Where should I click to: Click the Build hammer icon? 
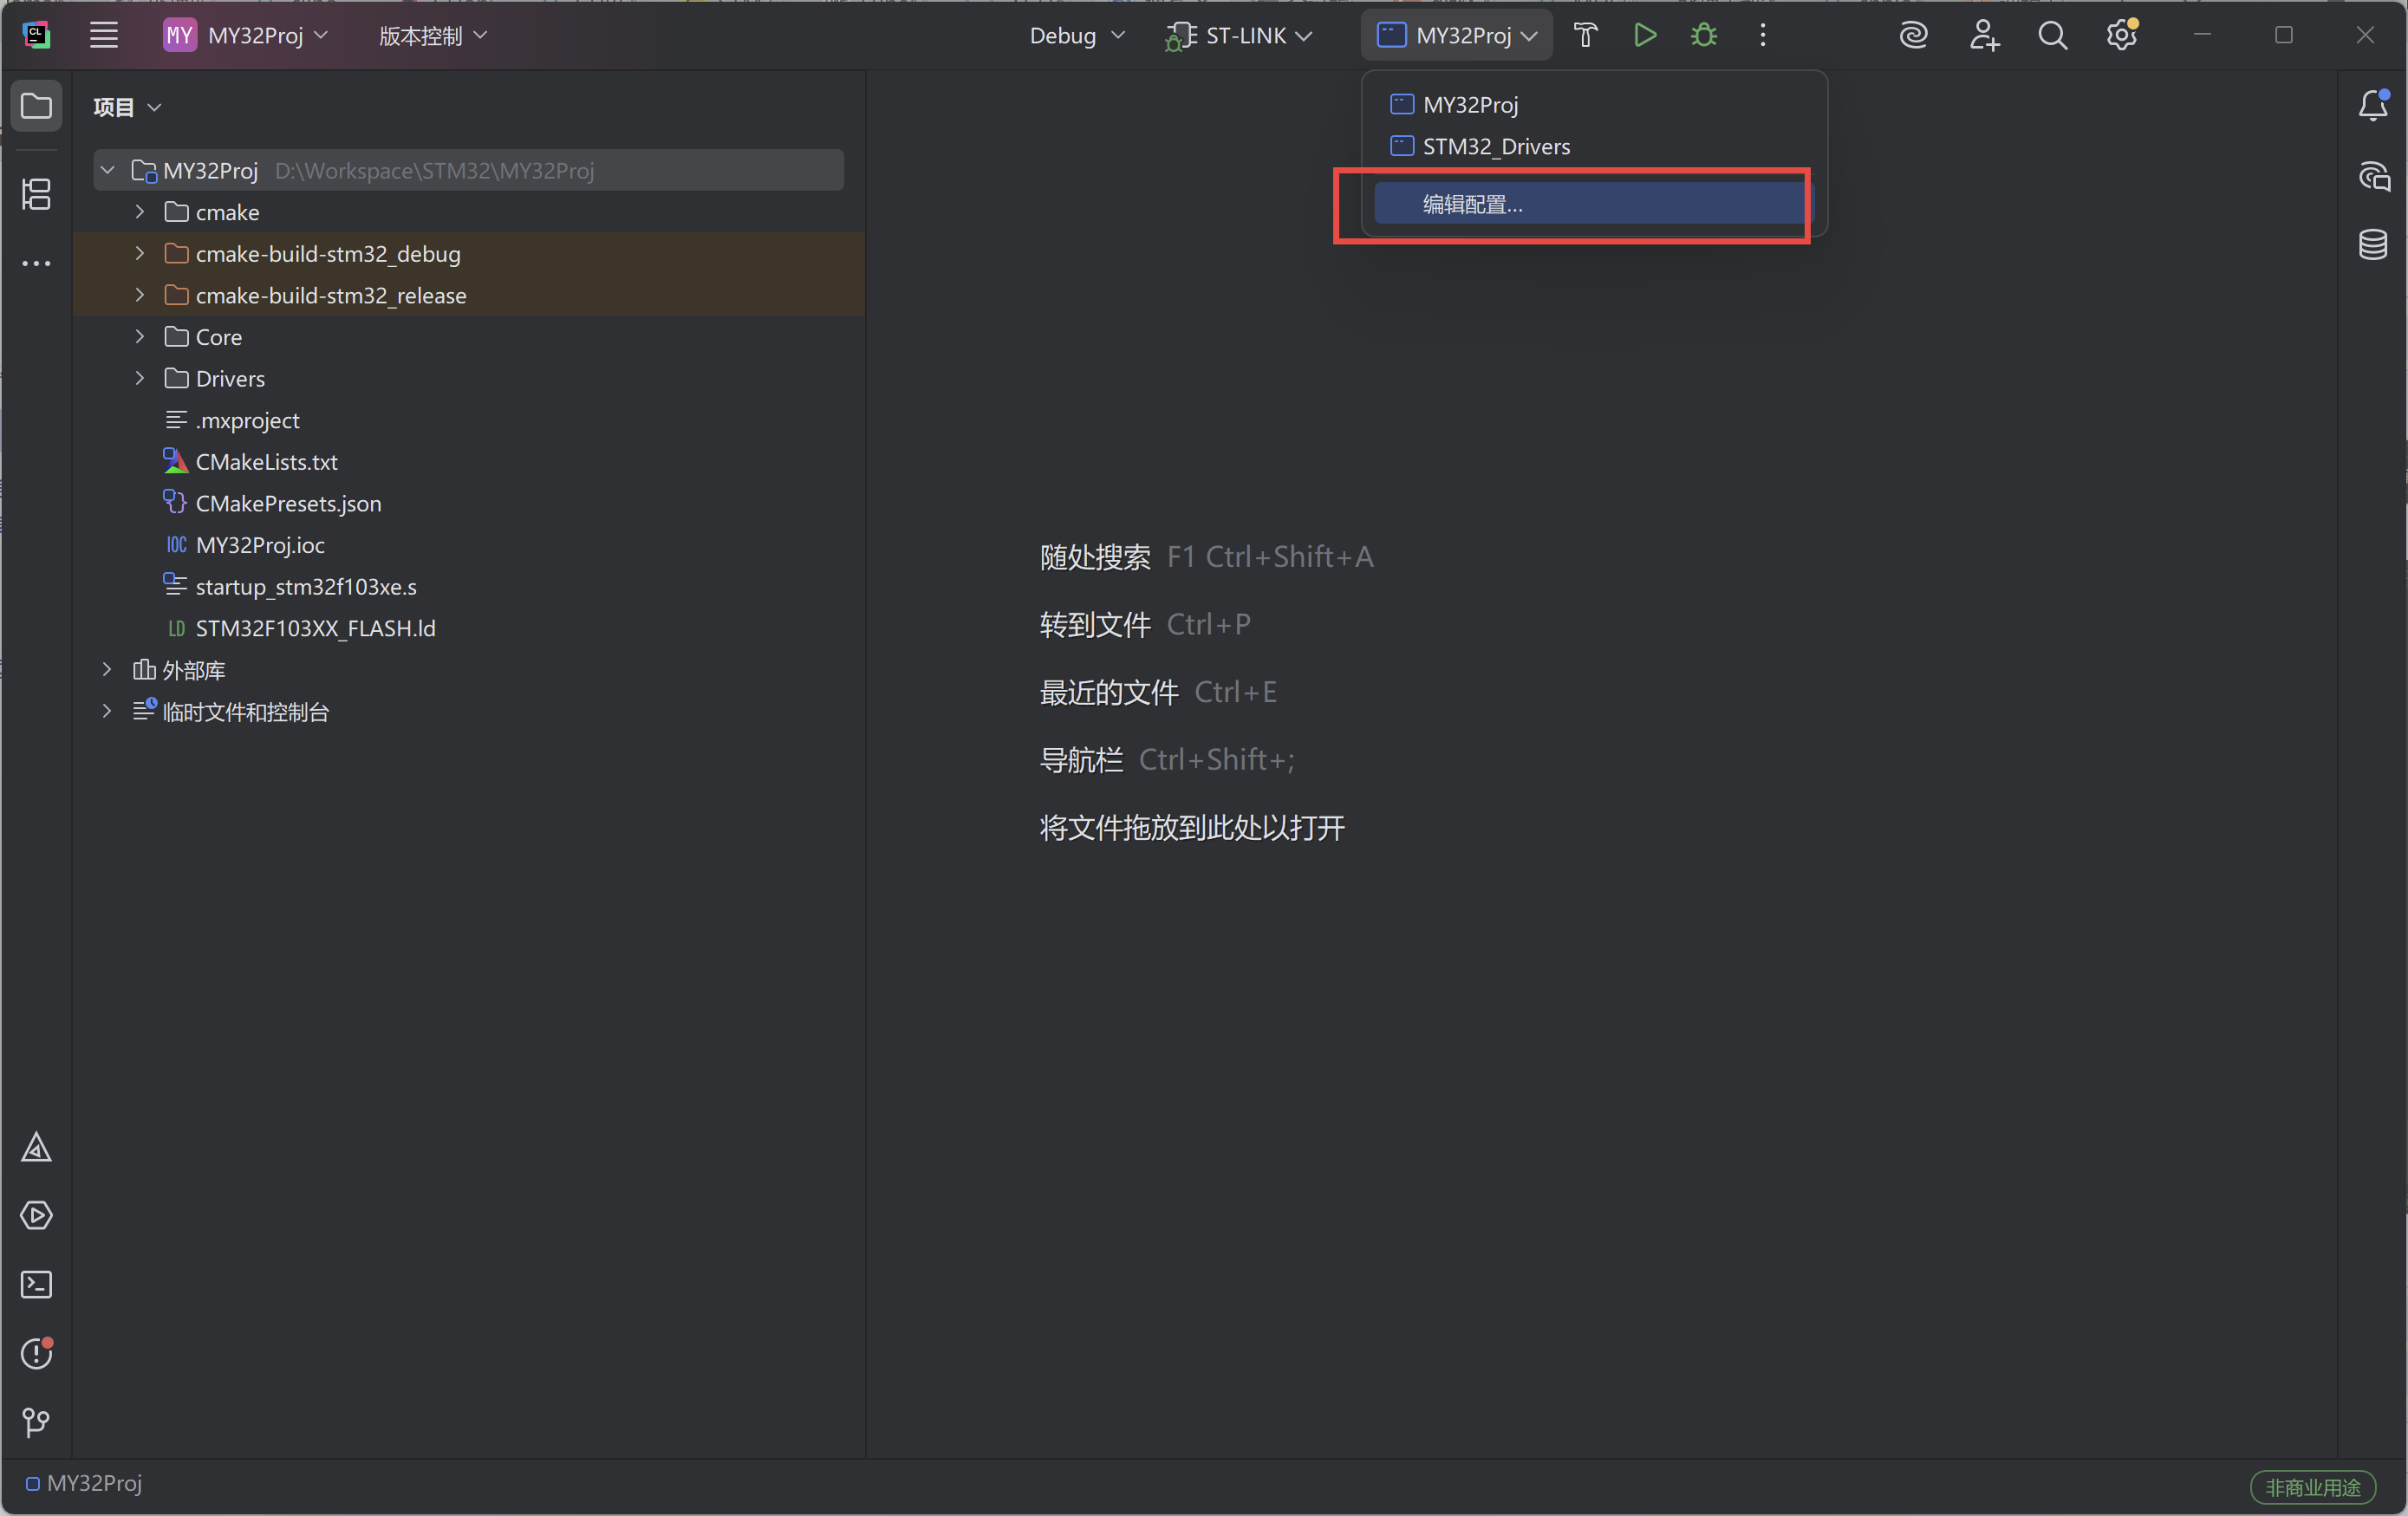click(x=1585, y=36)
